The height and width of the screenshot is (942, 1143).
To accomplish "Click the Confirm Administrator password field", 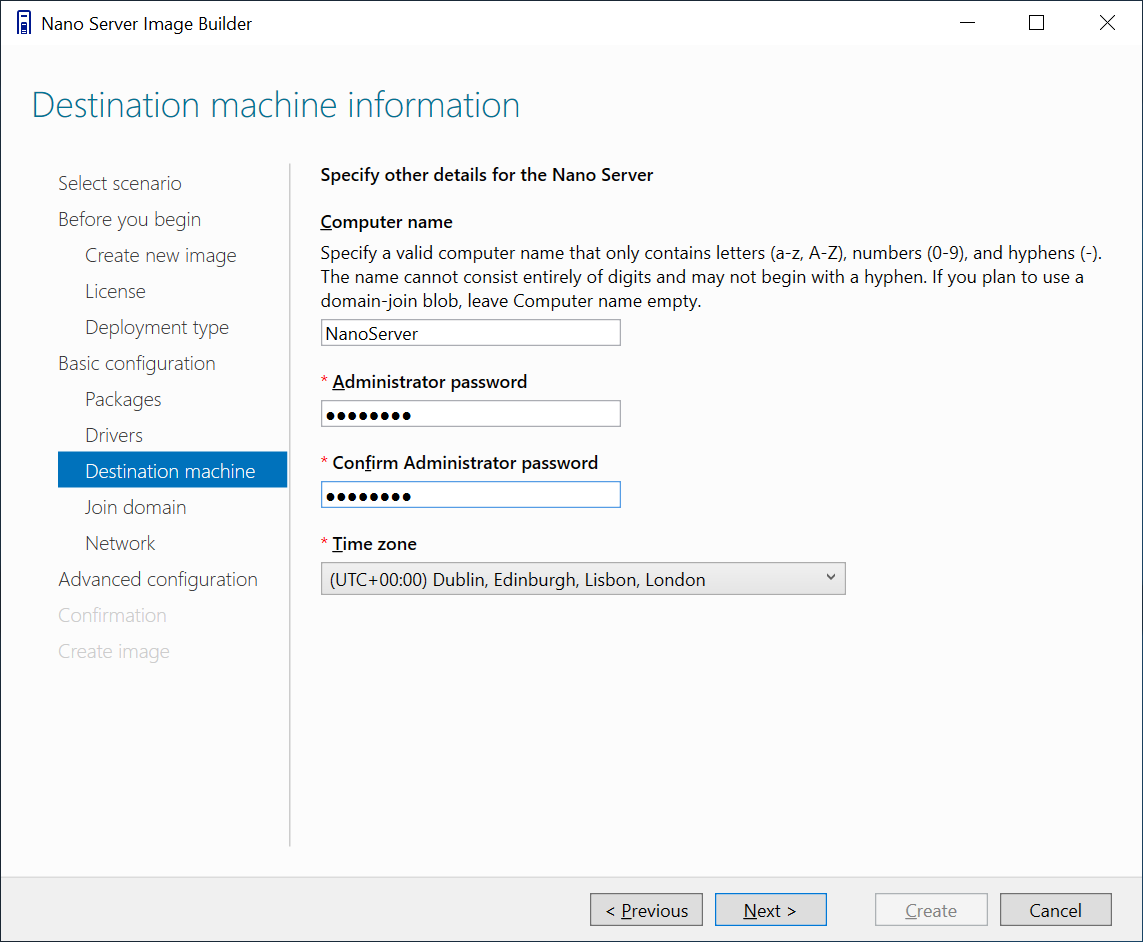I will click(470, 495).
